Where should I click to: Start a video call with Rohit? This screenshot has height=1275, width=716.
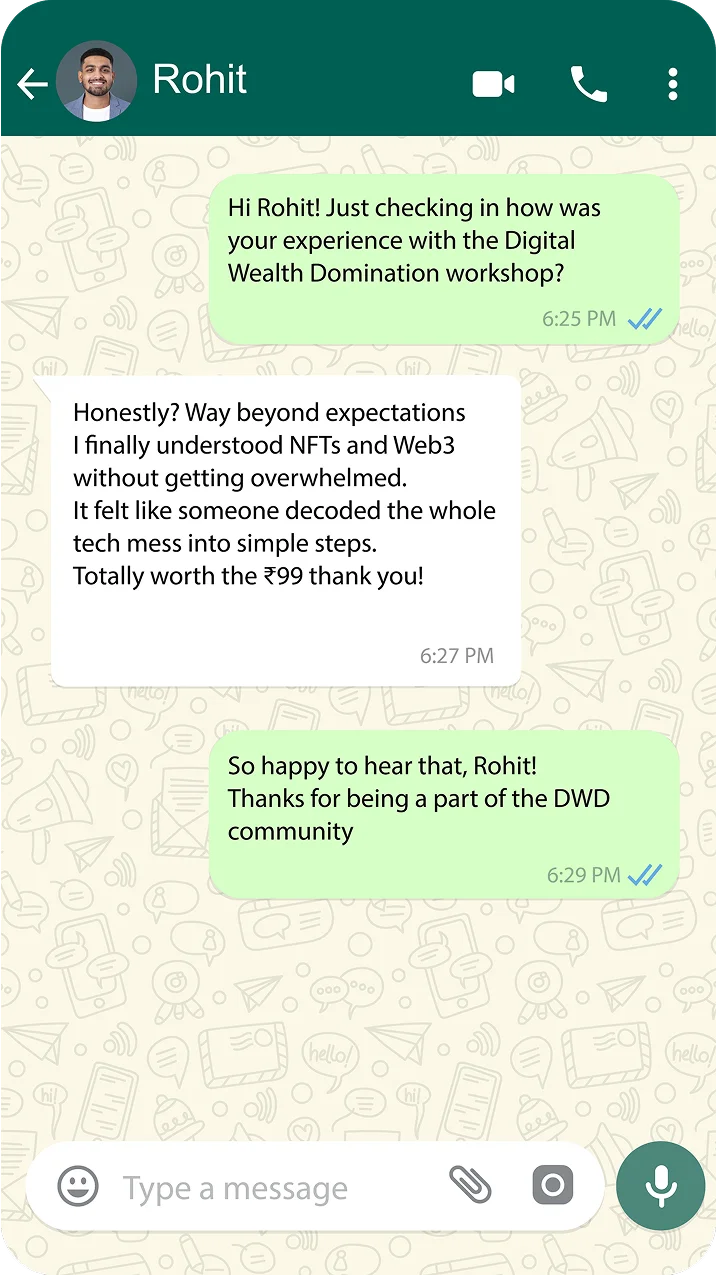tap(493, 84)
